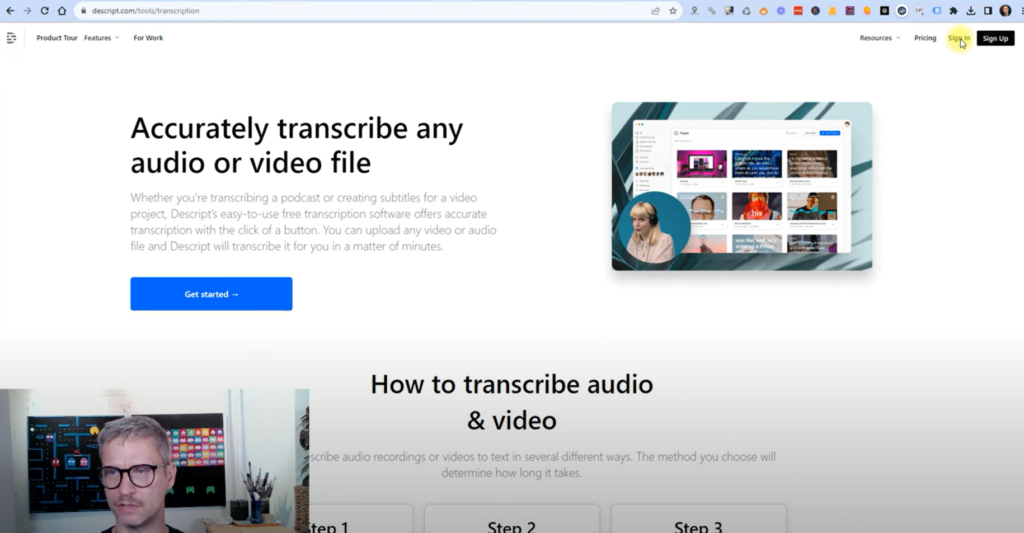Select the Step 2 card
Screen dimensions: 1024x533
[512, 519]
